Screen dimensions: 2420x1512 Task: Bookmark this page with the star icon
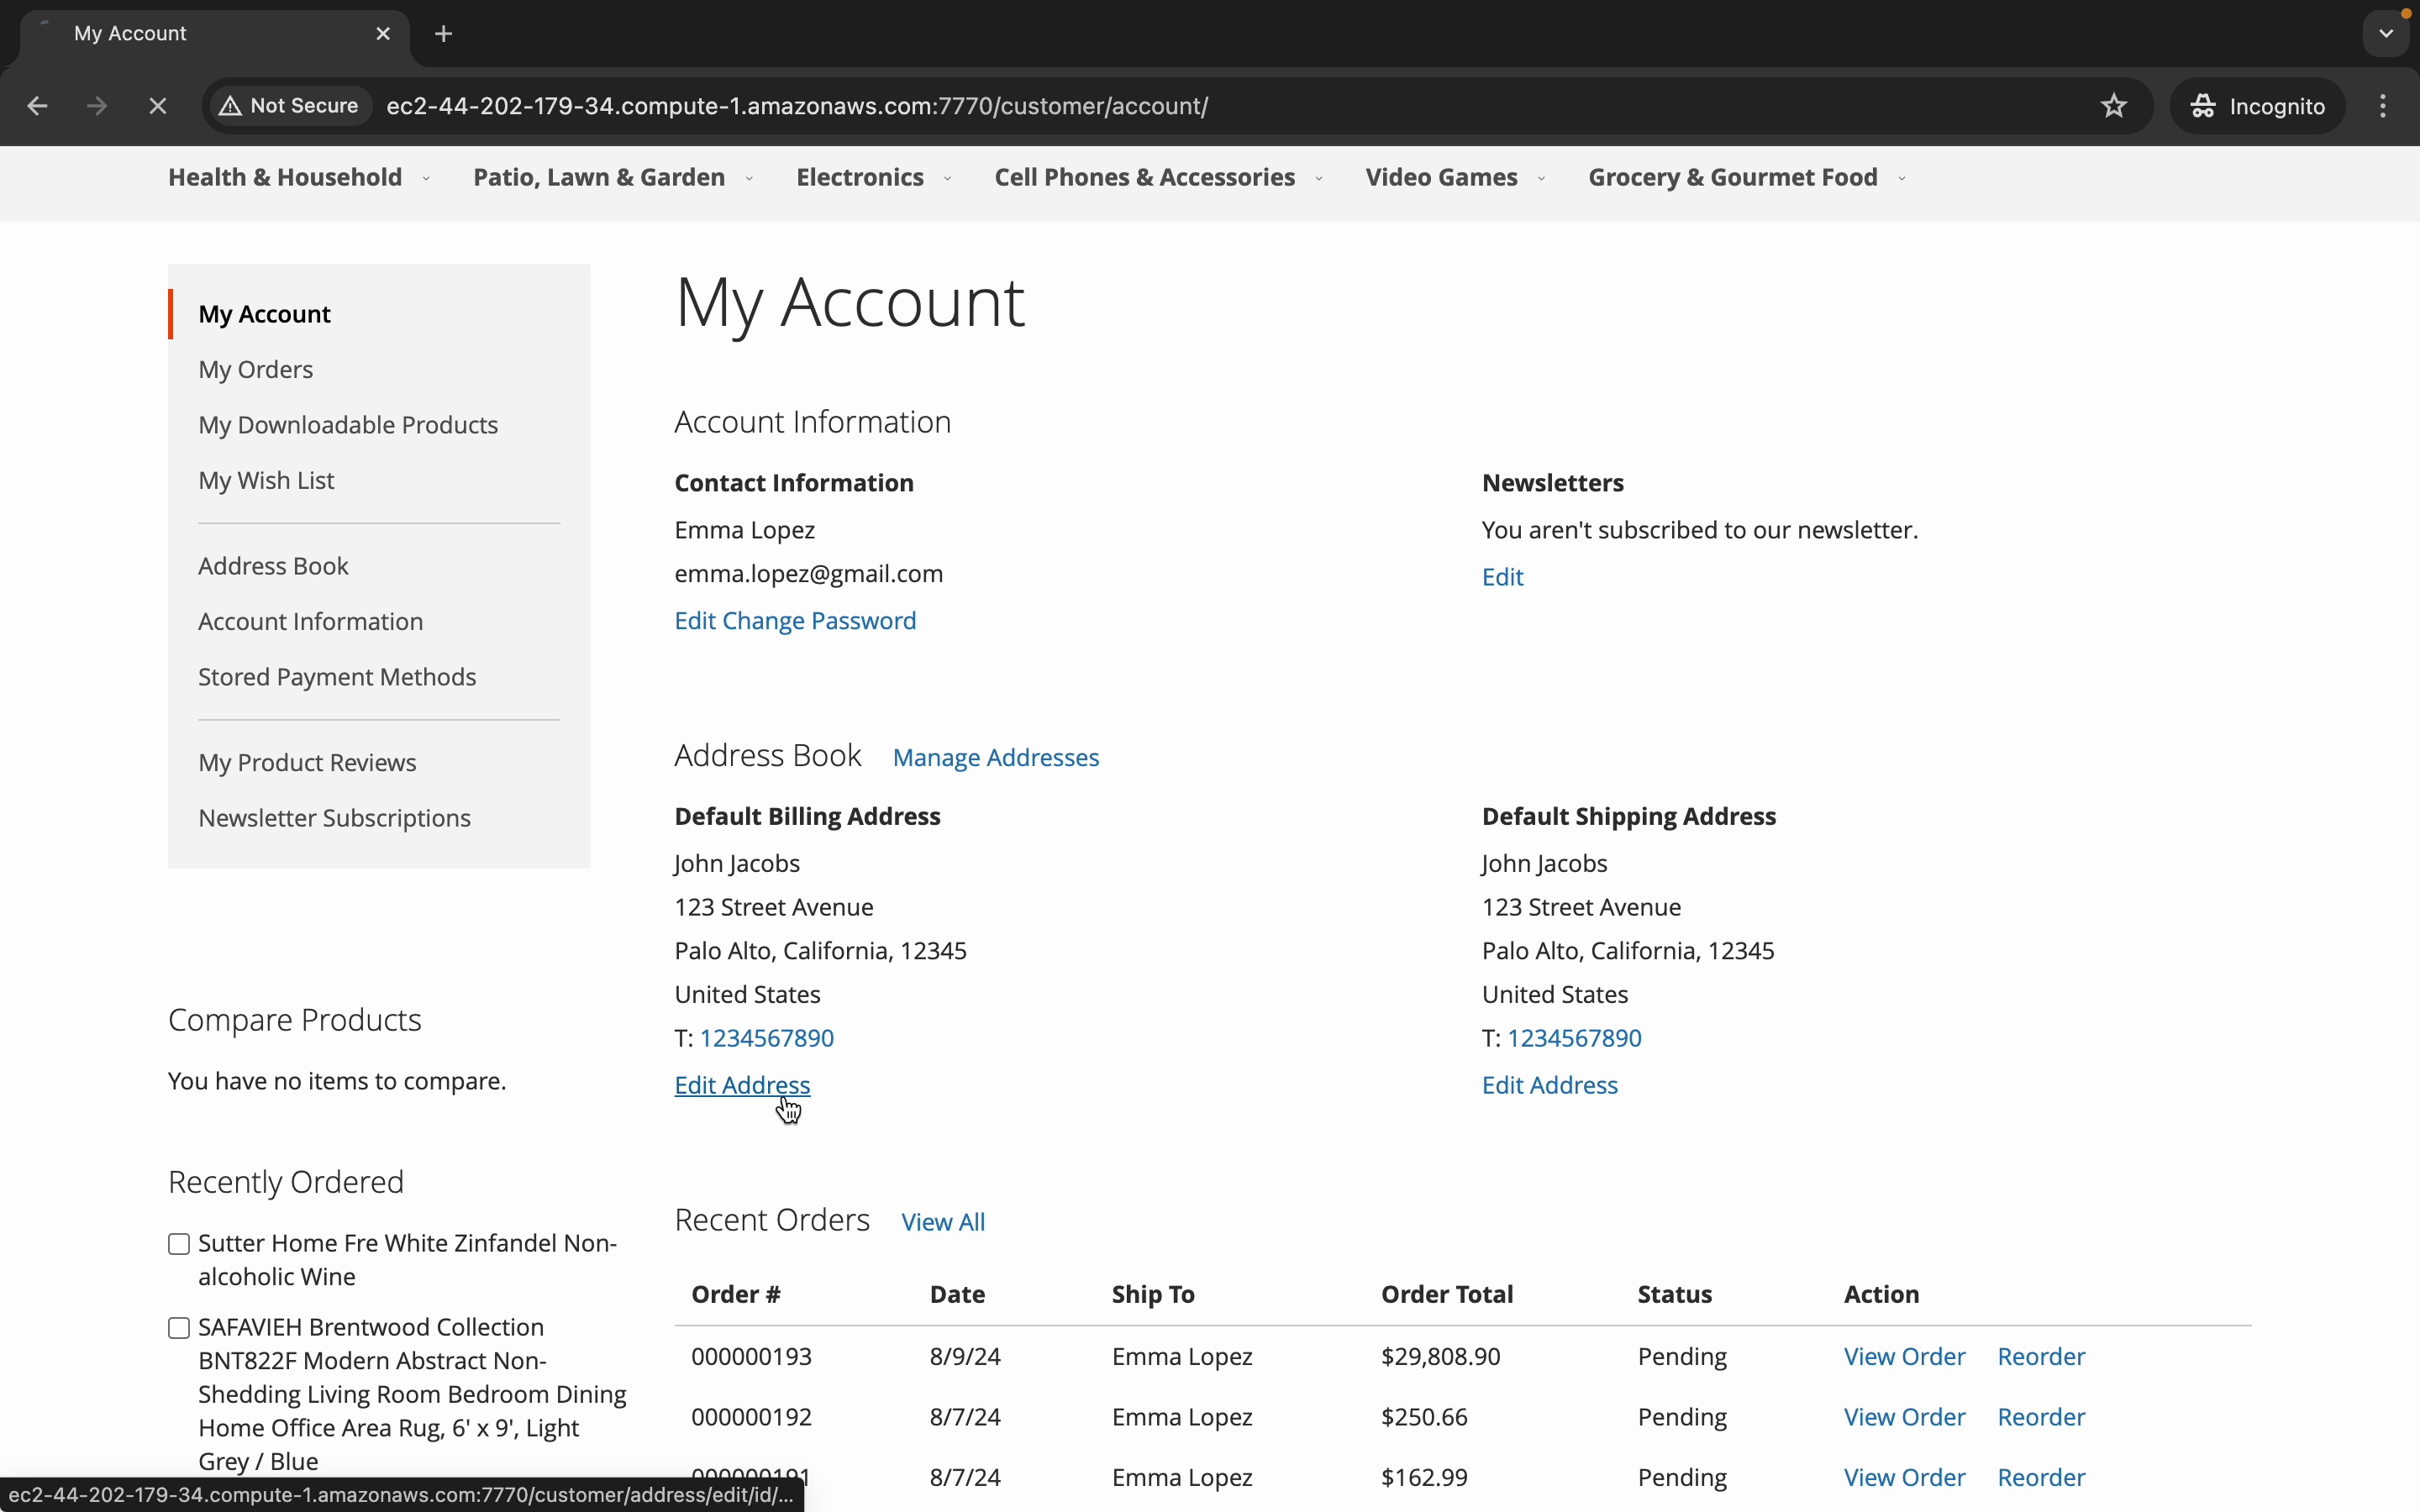2113,106
